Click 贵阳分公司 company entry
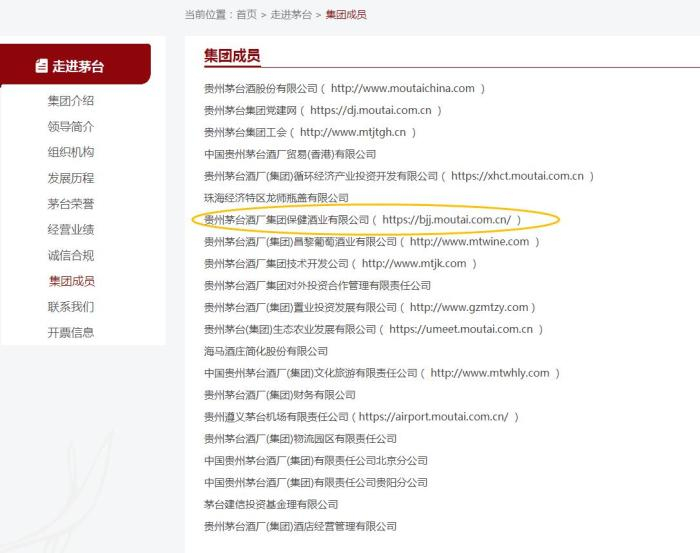700x553 pixels. [316, 482]
